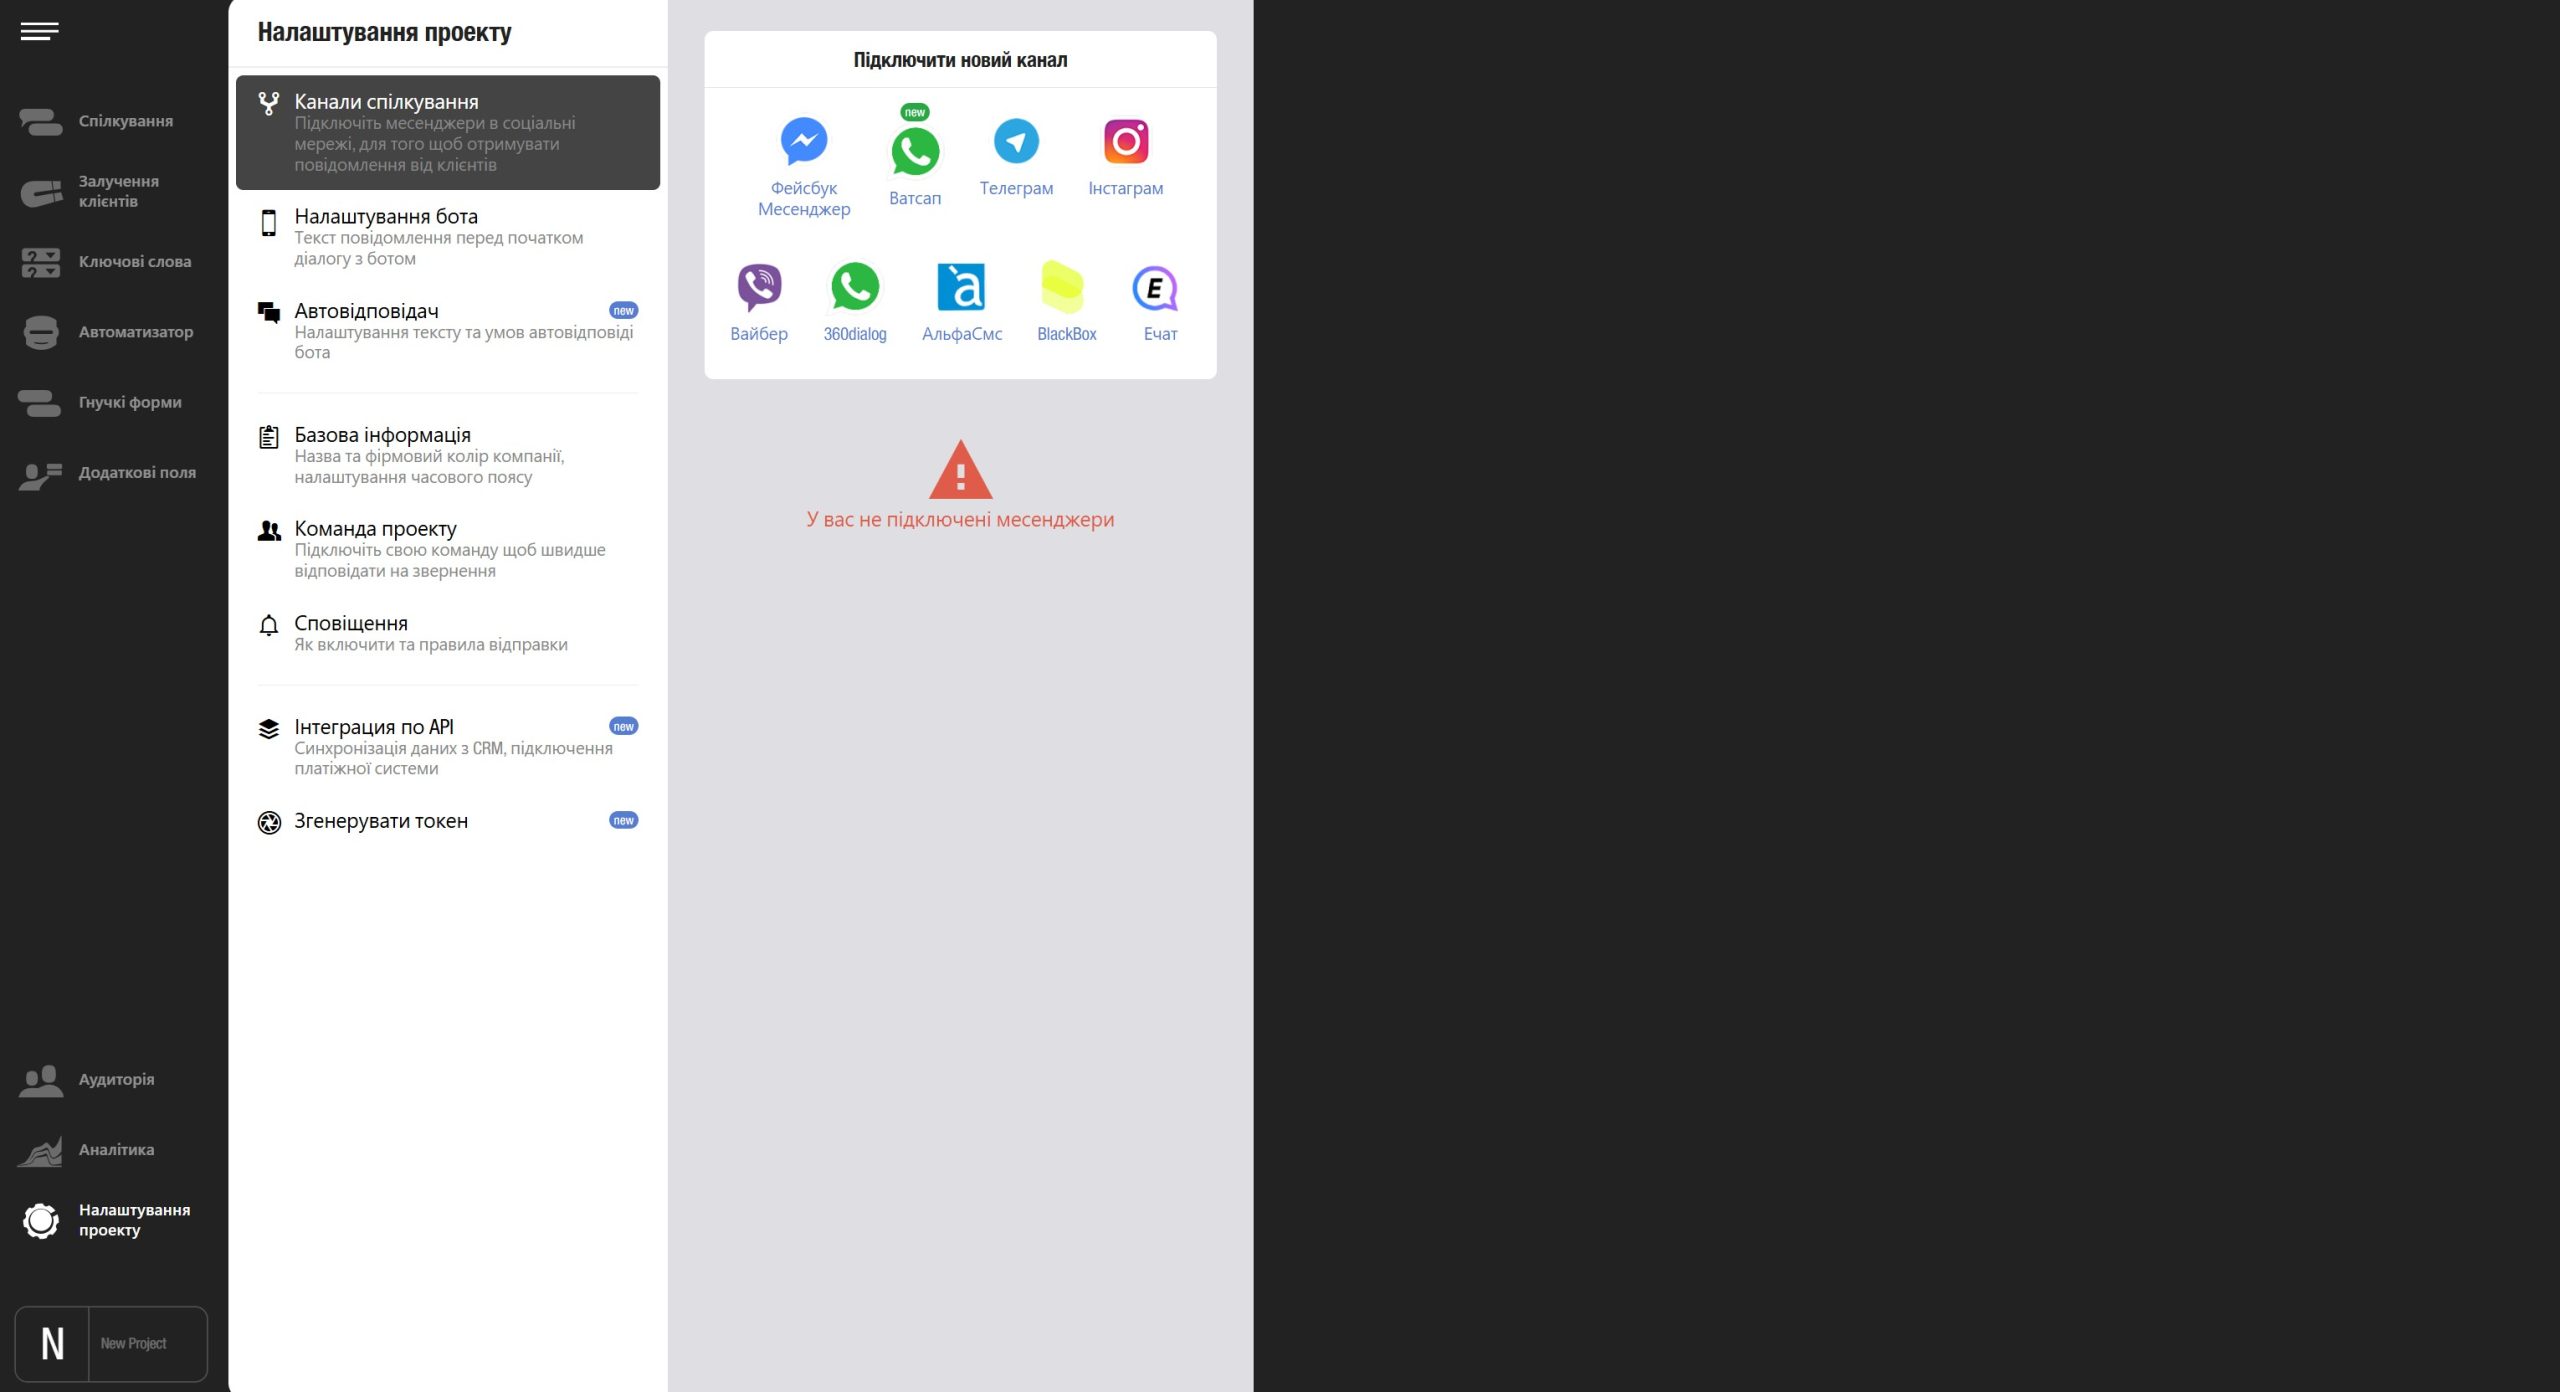Screen dimensions: 2560x1392
Task: Open Автоматизатор in the sidebar
Action: coord(136,333)
